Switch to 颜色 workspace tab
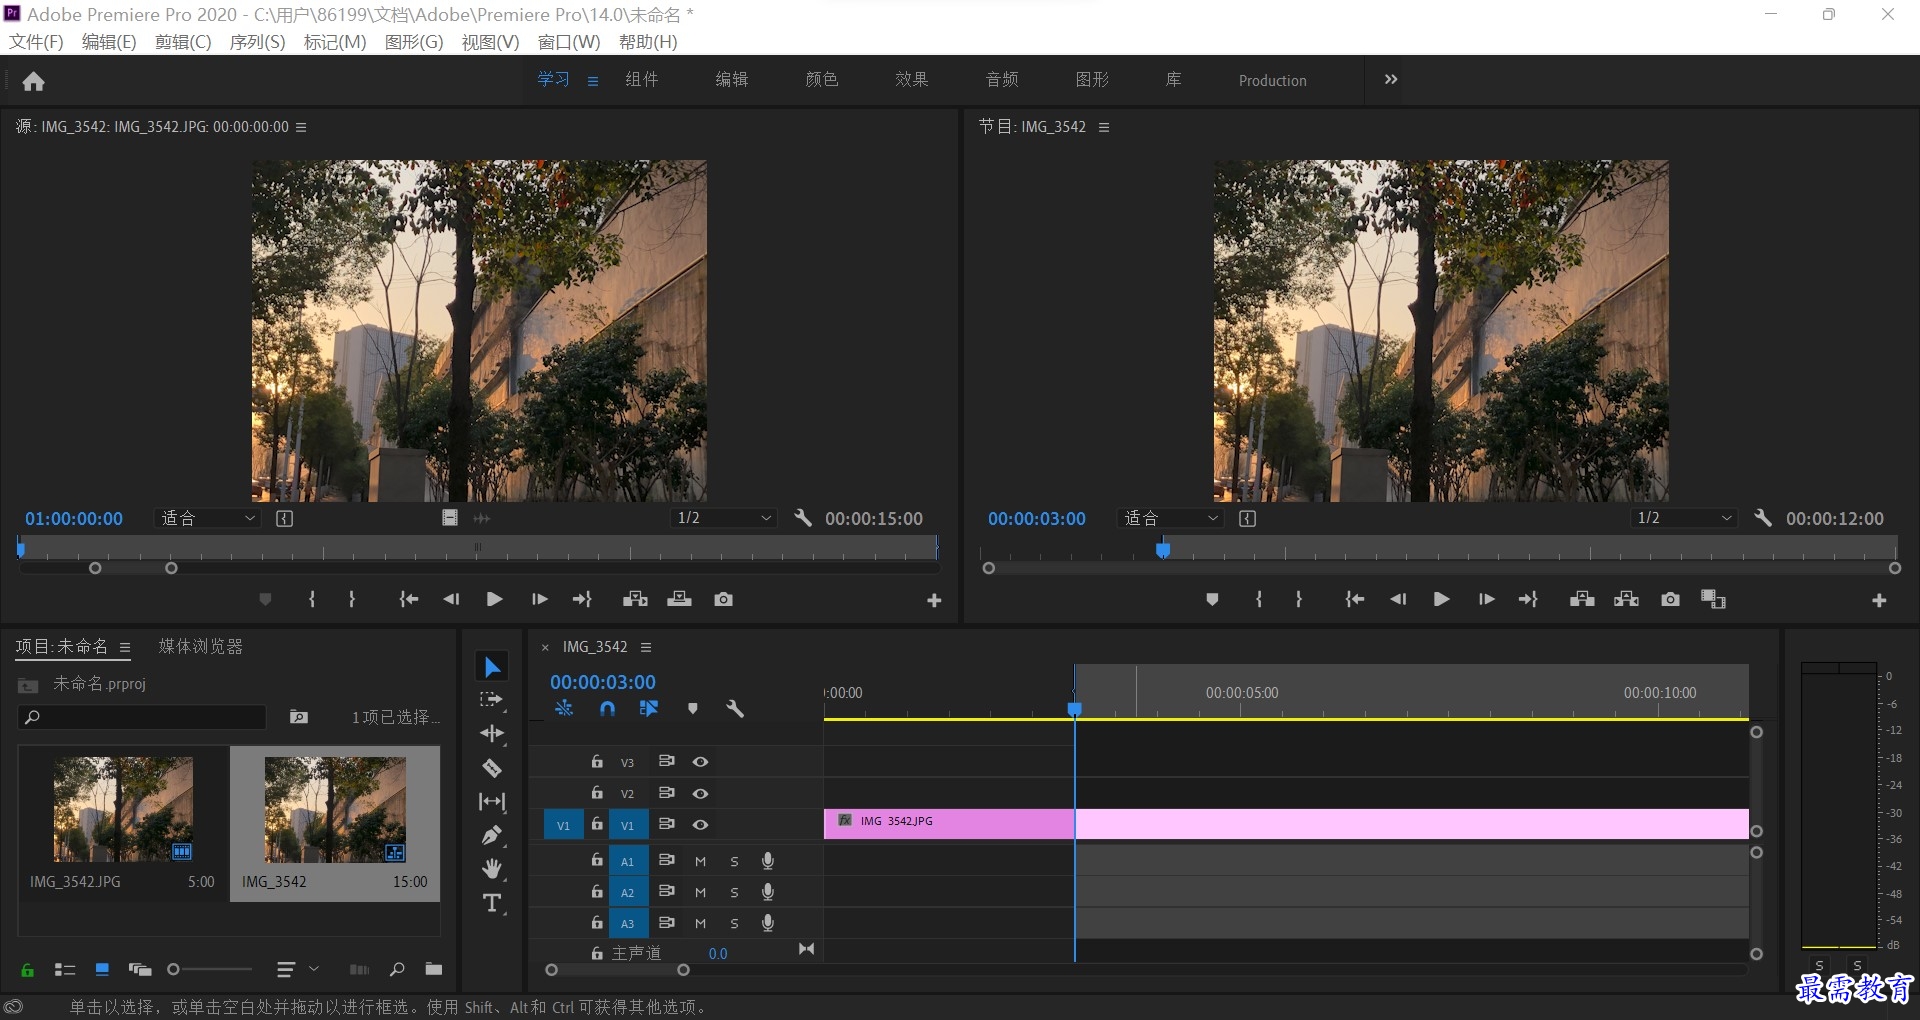 (x=822, y=80)
